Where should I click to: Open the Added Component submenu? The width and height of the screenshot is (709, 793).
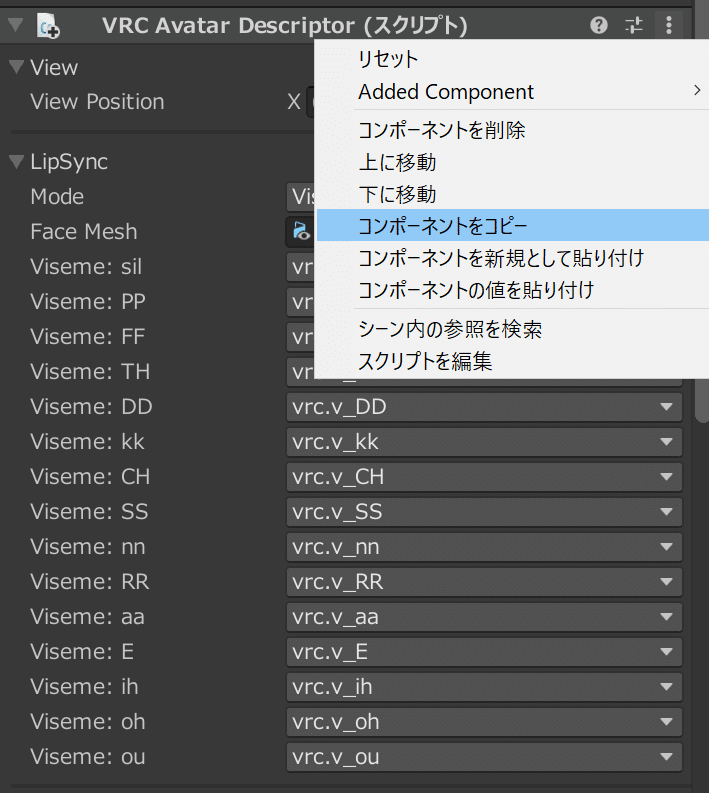(x=512, y=92)
